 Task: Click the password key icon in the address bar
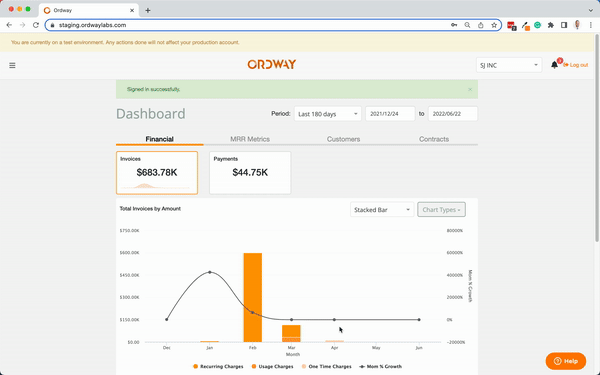(x=454, y=25)
